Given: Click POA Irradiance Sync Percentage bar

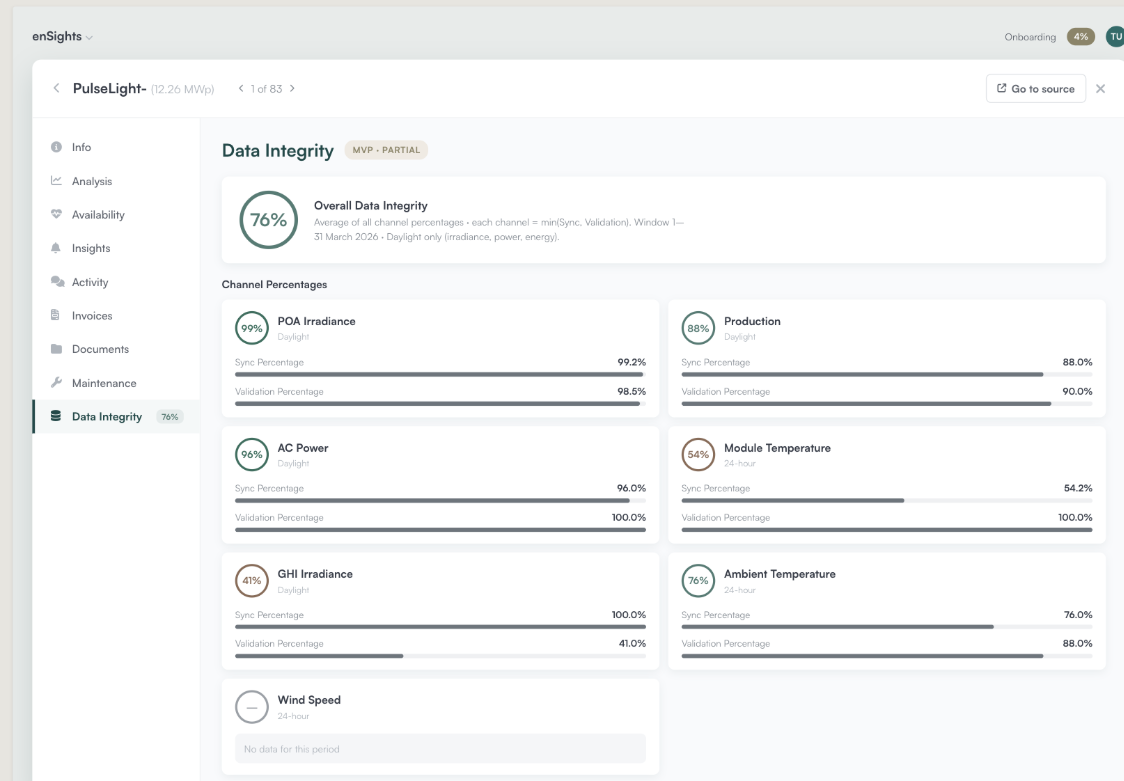Looking at the screenshot, I should [440, 374].
